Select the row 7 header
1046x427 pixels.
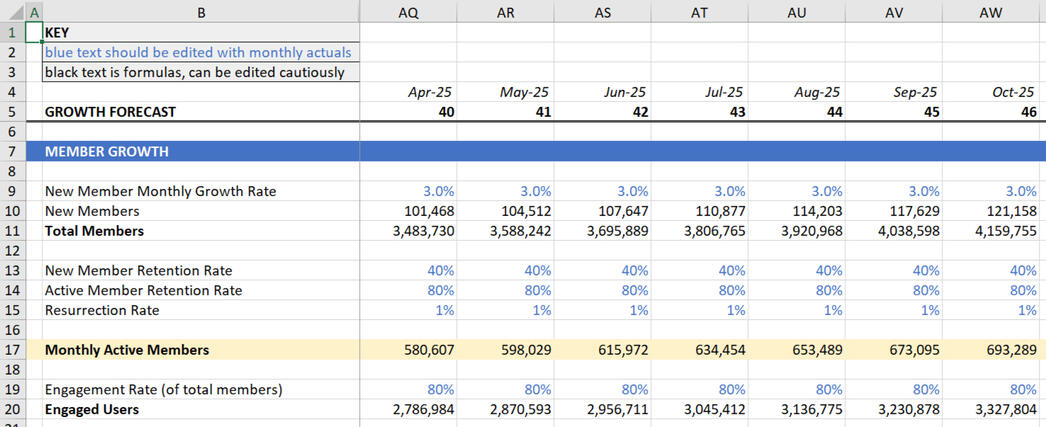12,152
